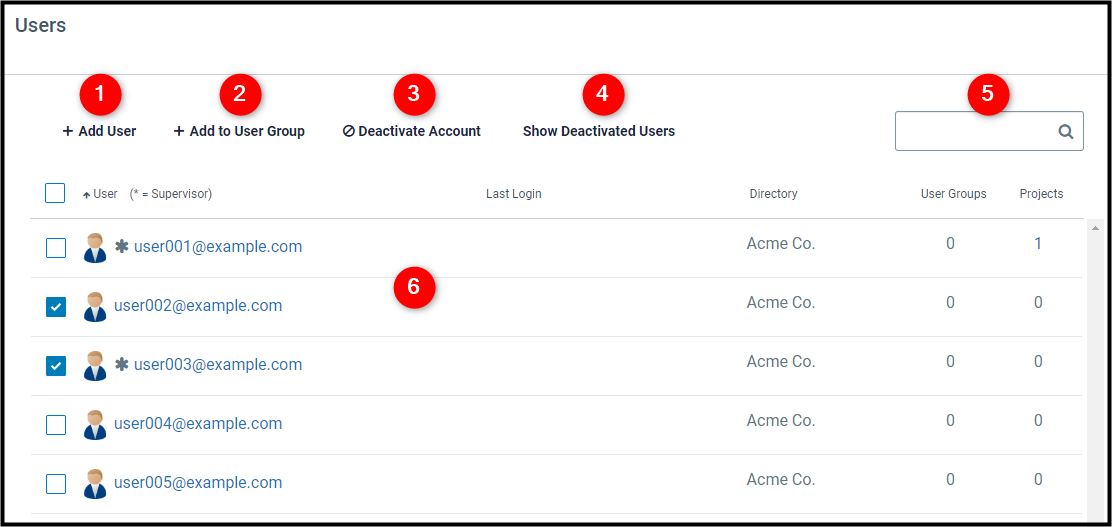
Task: Click the scrollbar up arrow
Action: tap(1094, 228)
